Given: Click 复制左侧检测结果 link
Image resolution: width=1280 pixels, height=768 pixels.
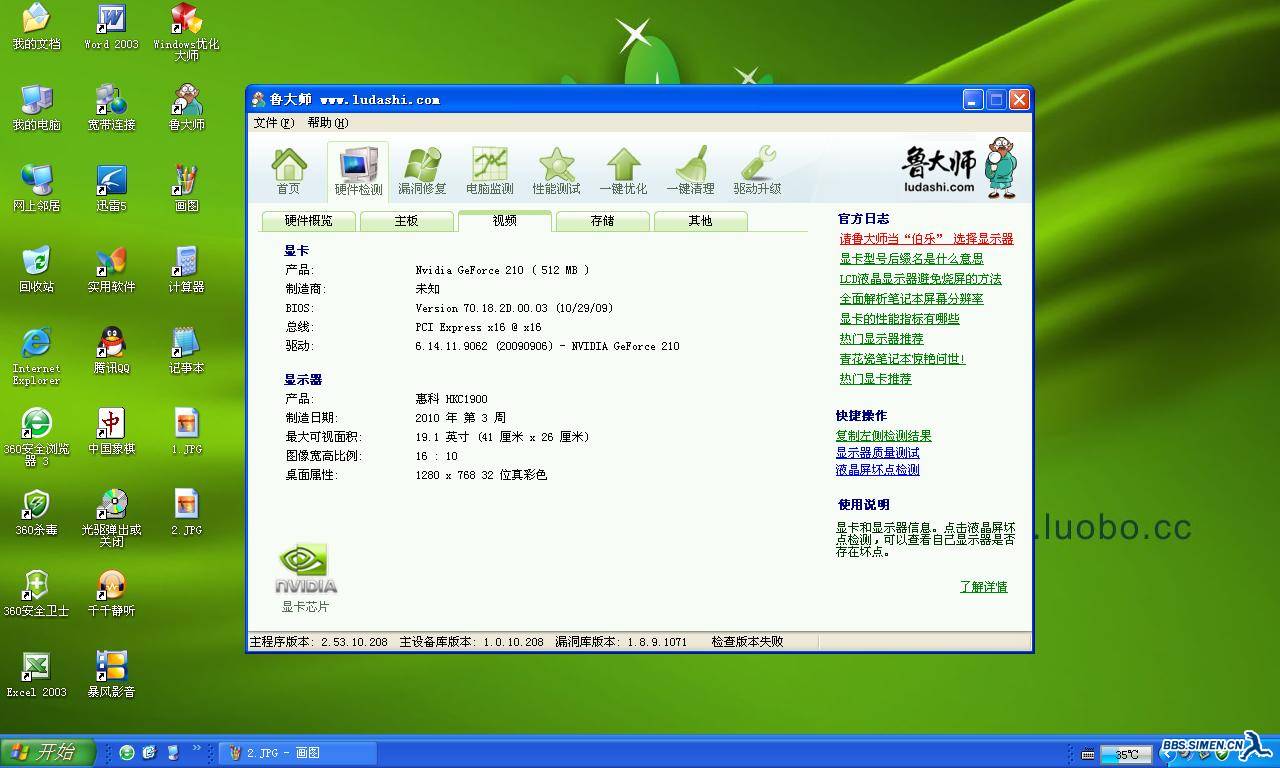Looking at the screenshot, I should pyautogui.click(x=883, y=436).
